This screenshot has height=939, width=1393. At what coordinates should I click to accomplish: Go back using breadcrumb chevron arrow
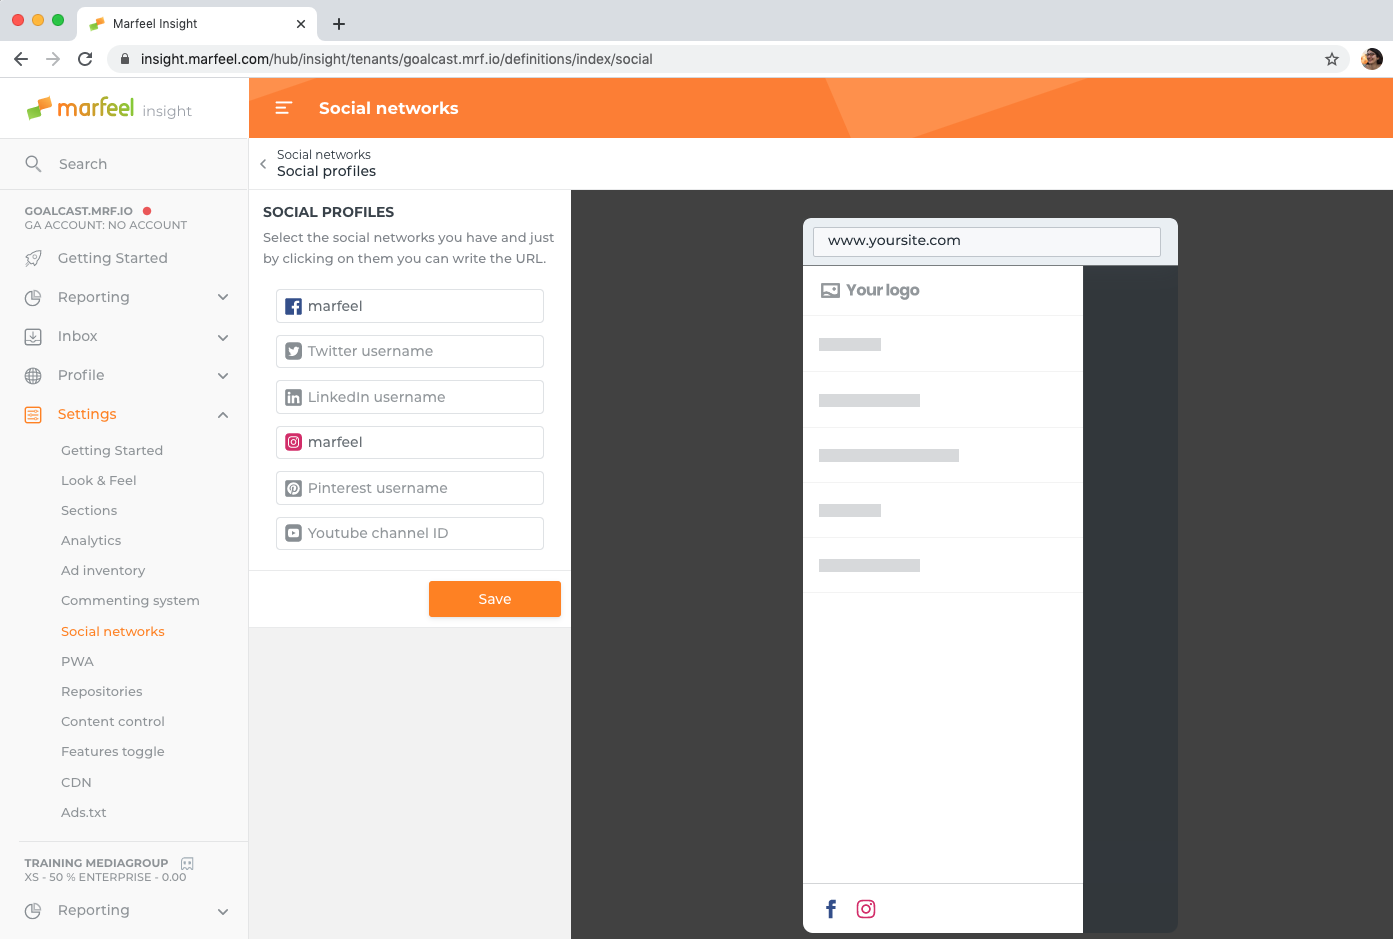click(263, 164)
